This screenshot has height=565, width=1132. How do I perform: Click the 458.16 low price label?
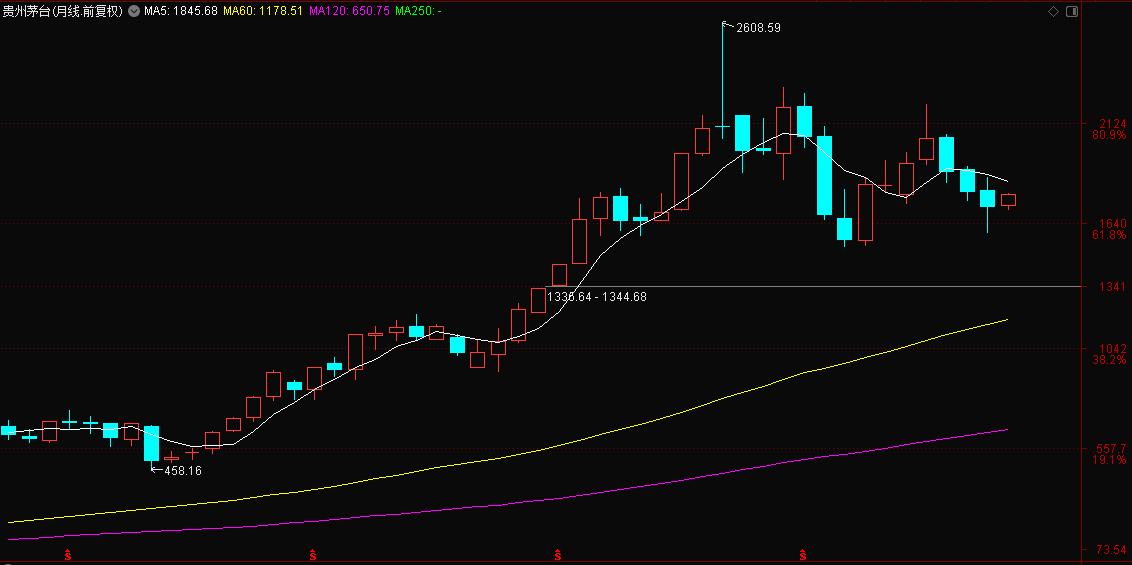[x=183, y=470]
